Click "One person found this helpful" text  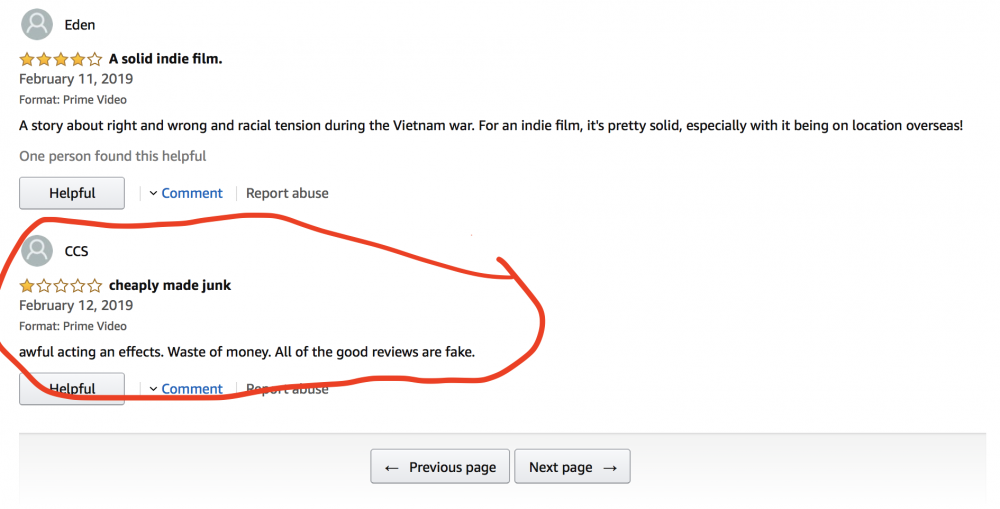point(112,156)
